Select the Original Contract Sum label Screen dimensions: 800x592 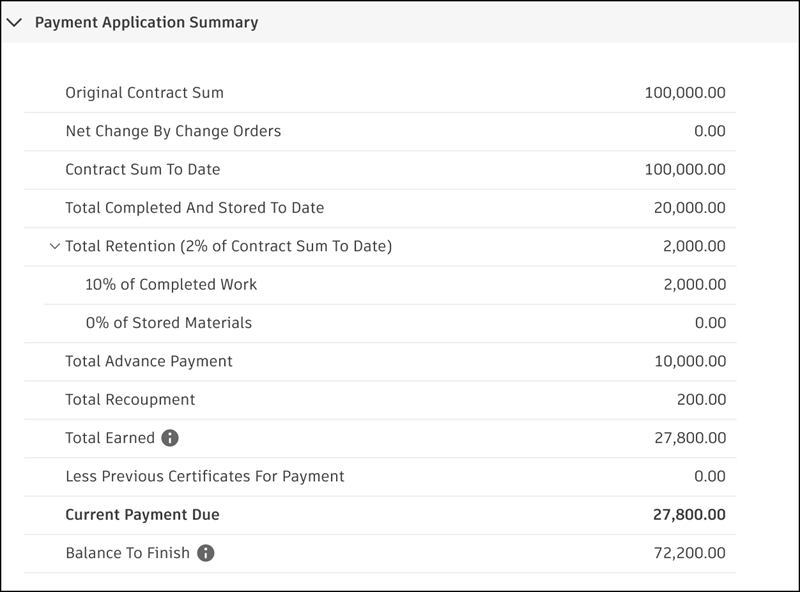pyautogui.click(x=144, y=93)
